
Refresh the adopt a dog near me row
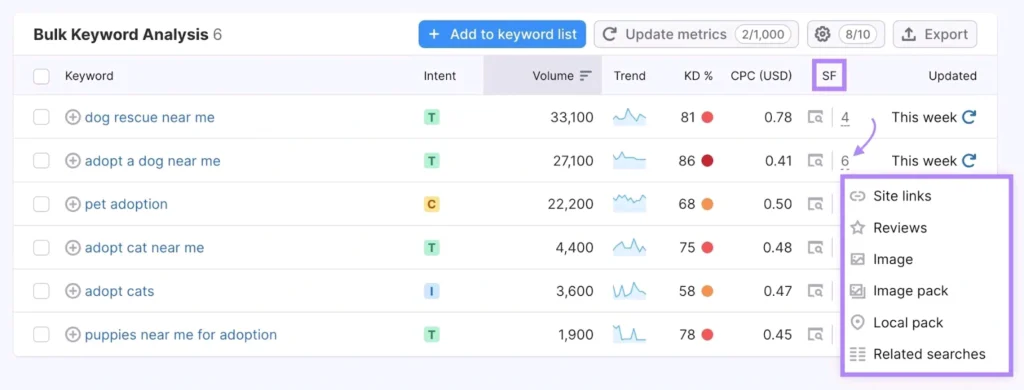[x=969, y=161]
